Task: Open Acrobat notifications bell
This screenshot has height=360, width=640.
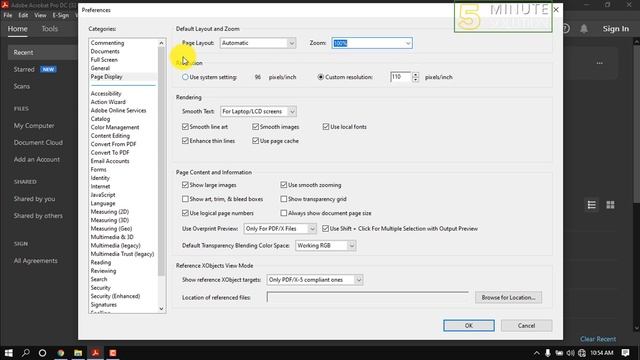Action: pos(584,29)
